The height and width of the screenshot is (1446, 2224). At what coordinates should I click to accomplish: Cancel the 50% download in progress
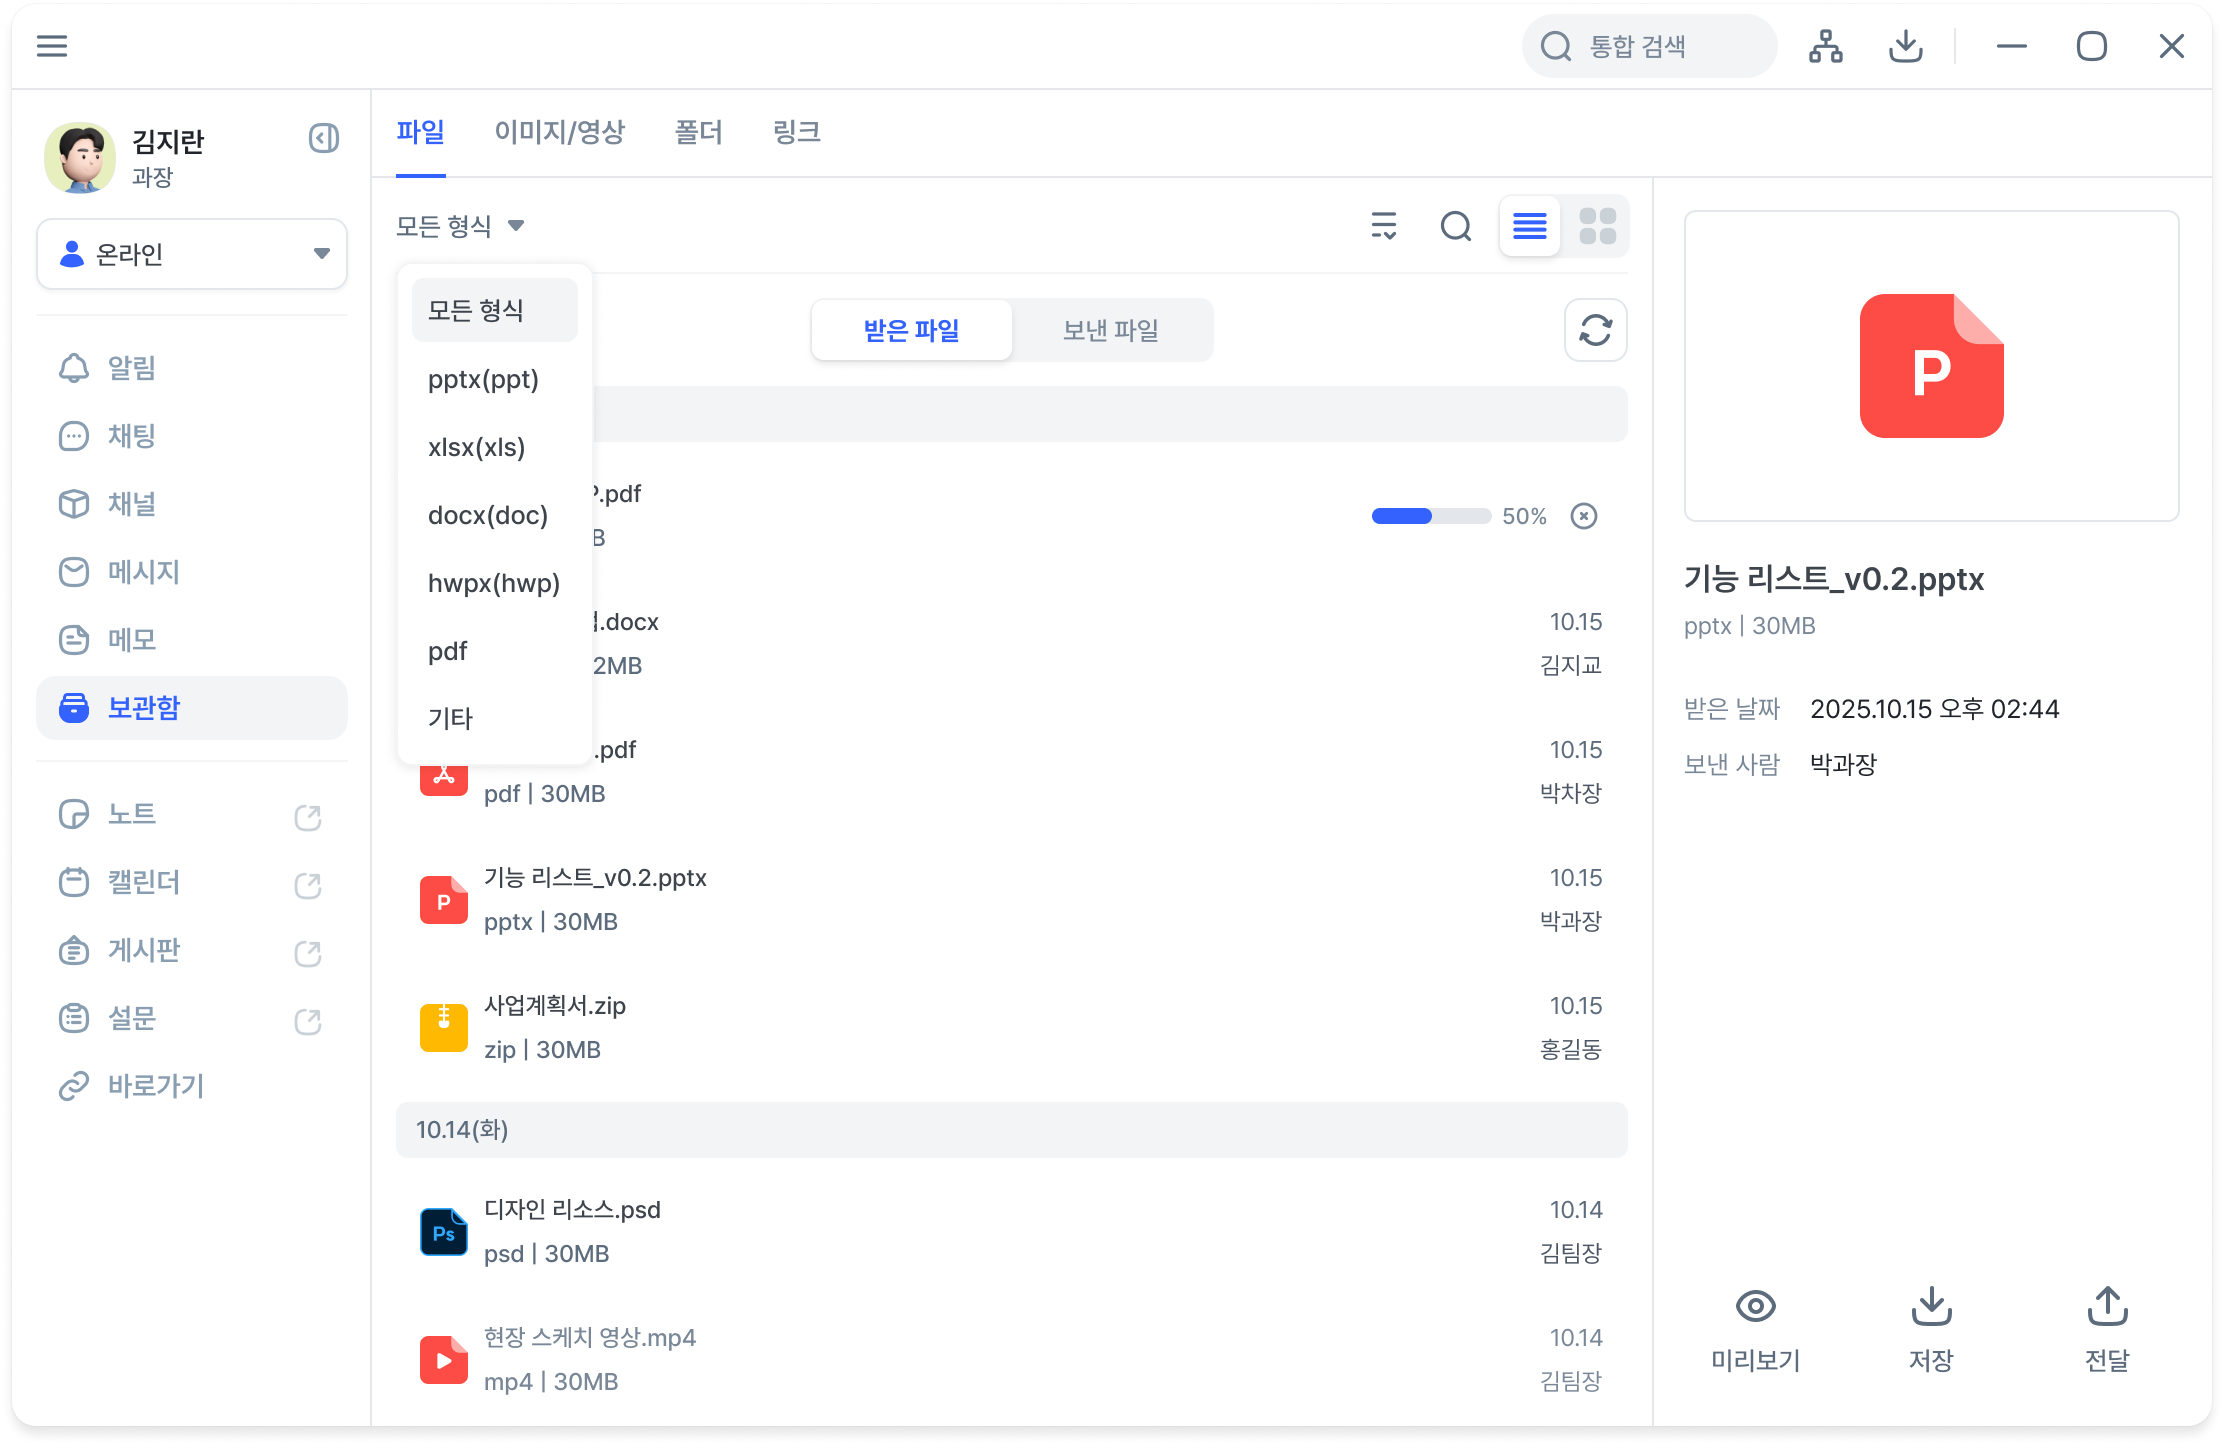click(1584, 516)
